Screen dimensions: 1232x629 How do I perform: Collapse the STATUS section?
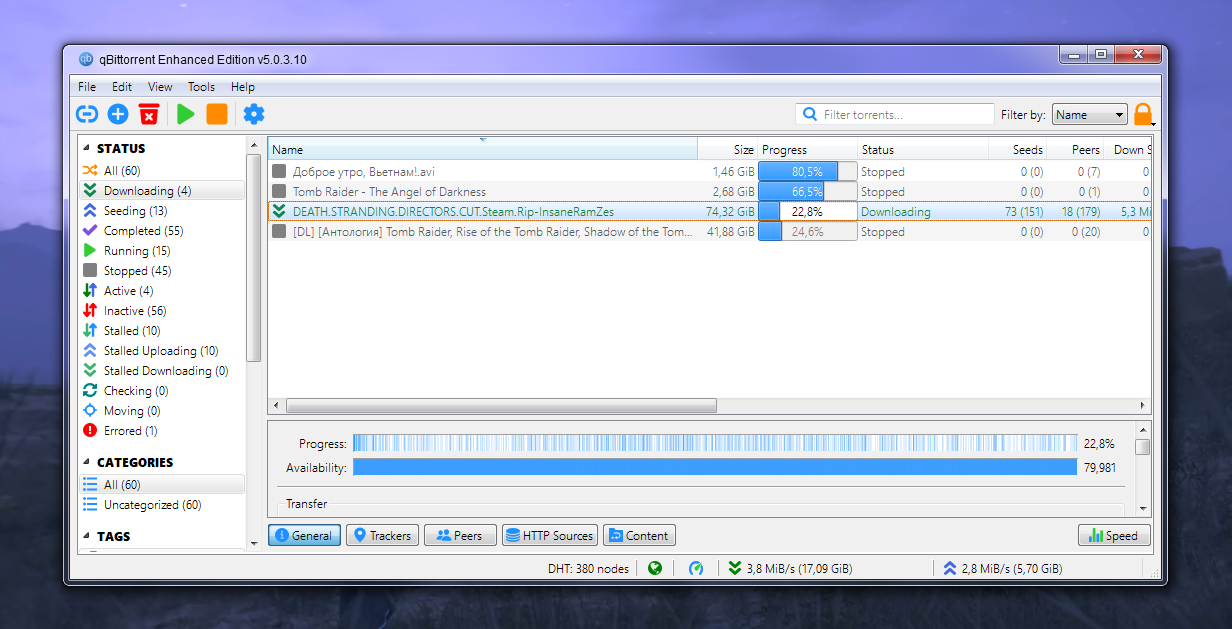coord(86,148)
